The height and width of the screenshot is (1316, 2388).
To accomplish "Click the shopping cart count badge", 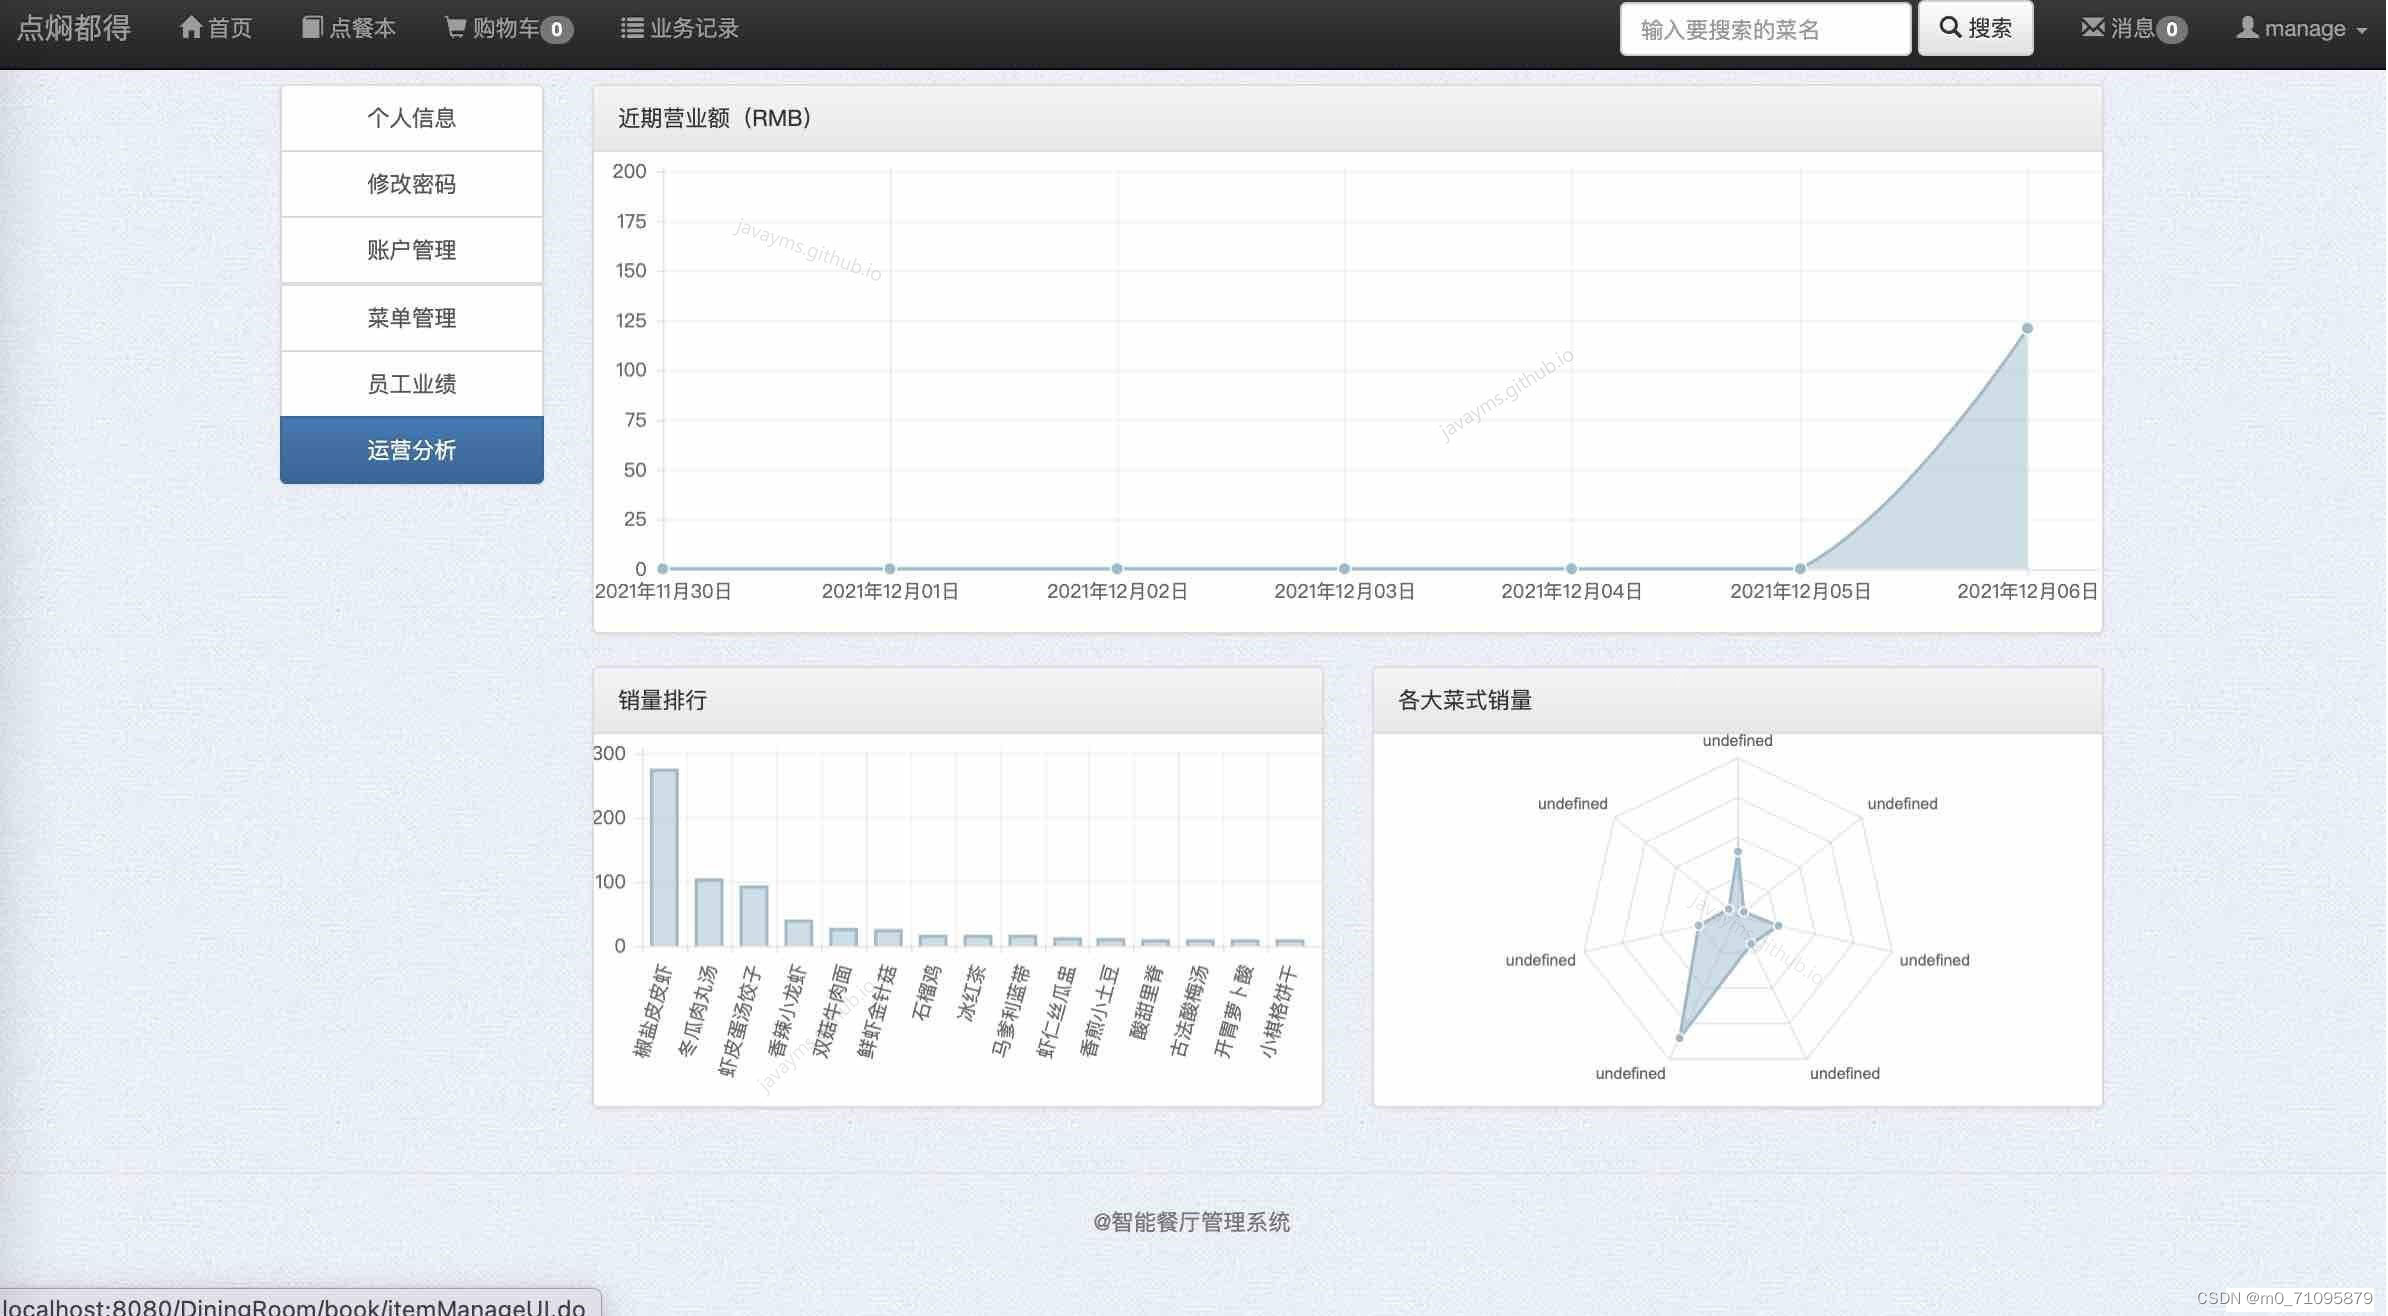I will tap(557, 30).
